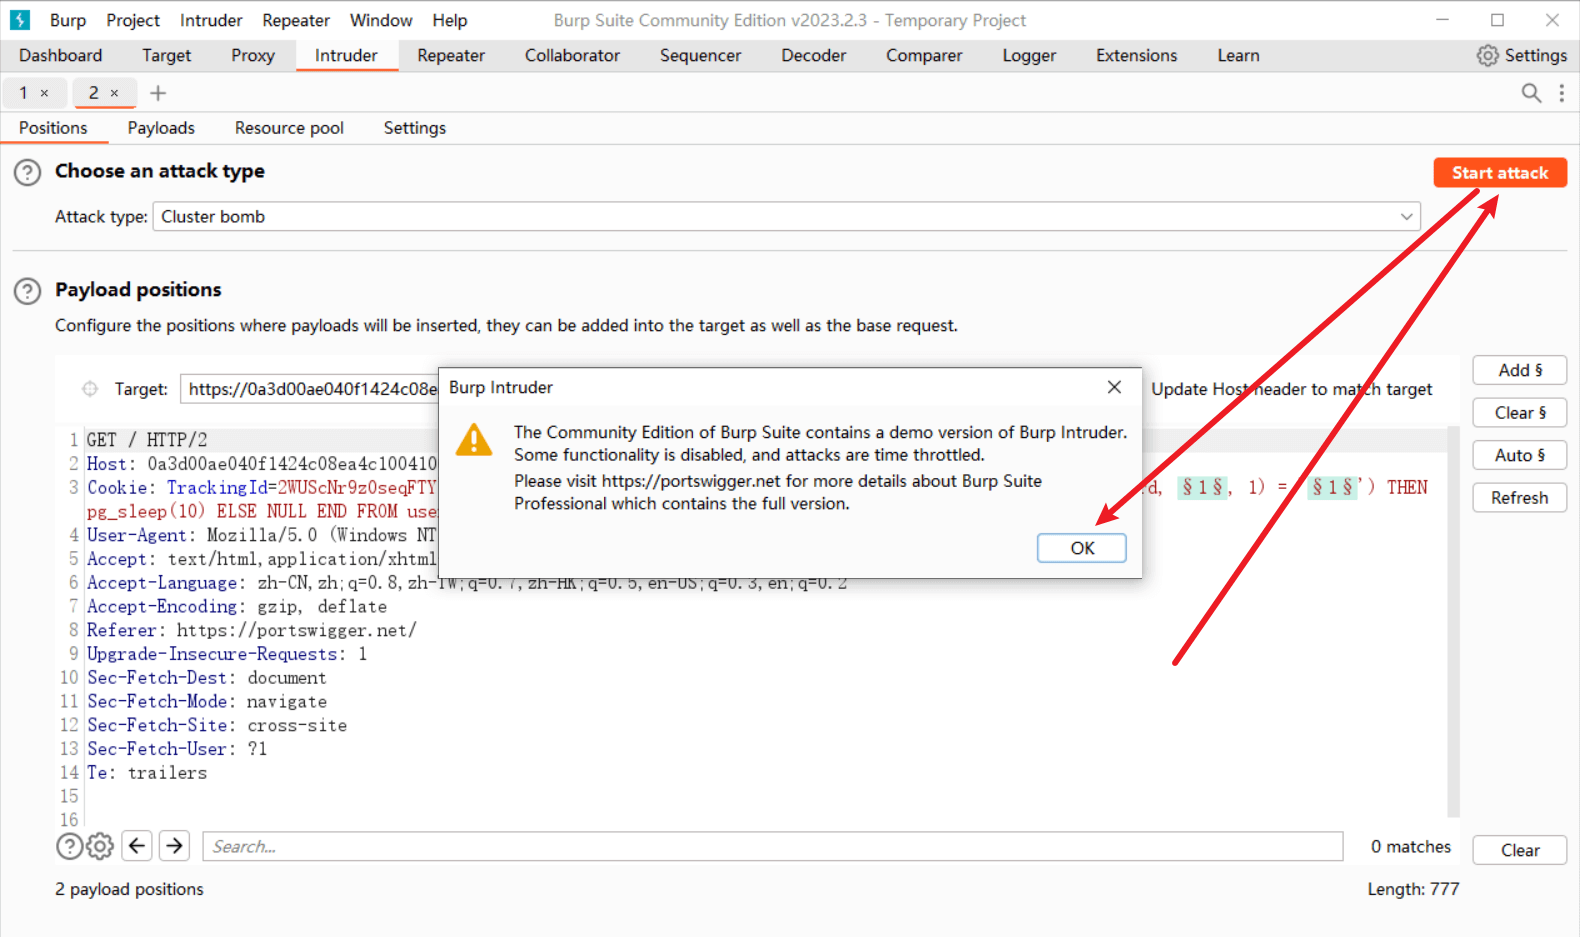Click the Auto § button

click(x=1518, y=455)
